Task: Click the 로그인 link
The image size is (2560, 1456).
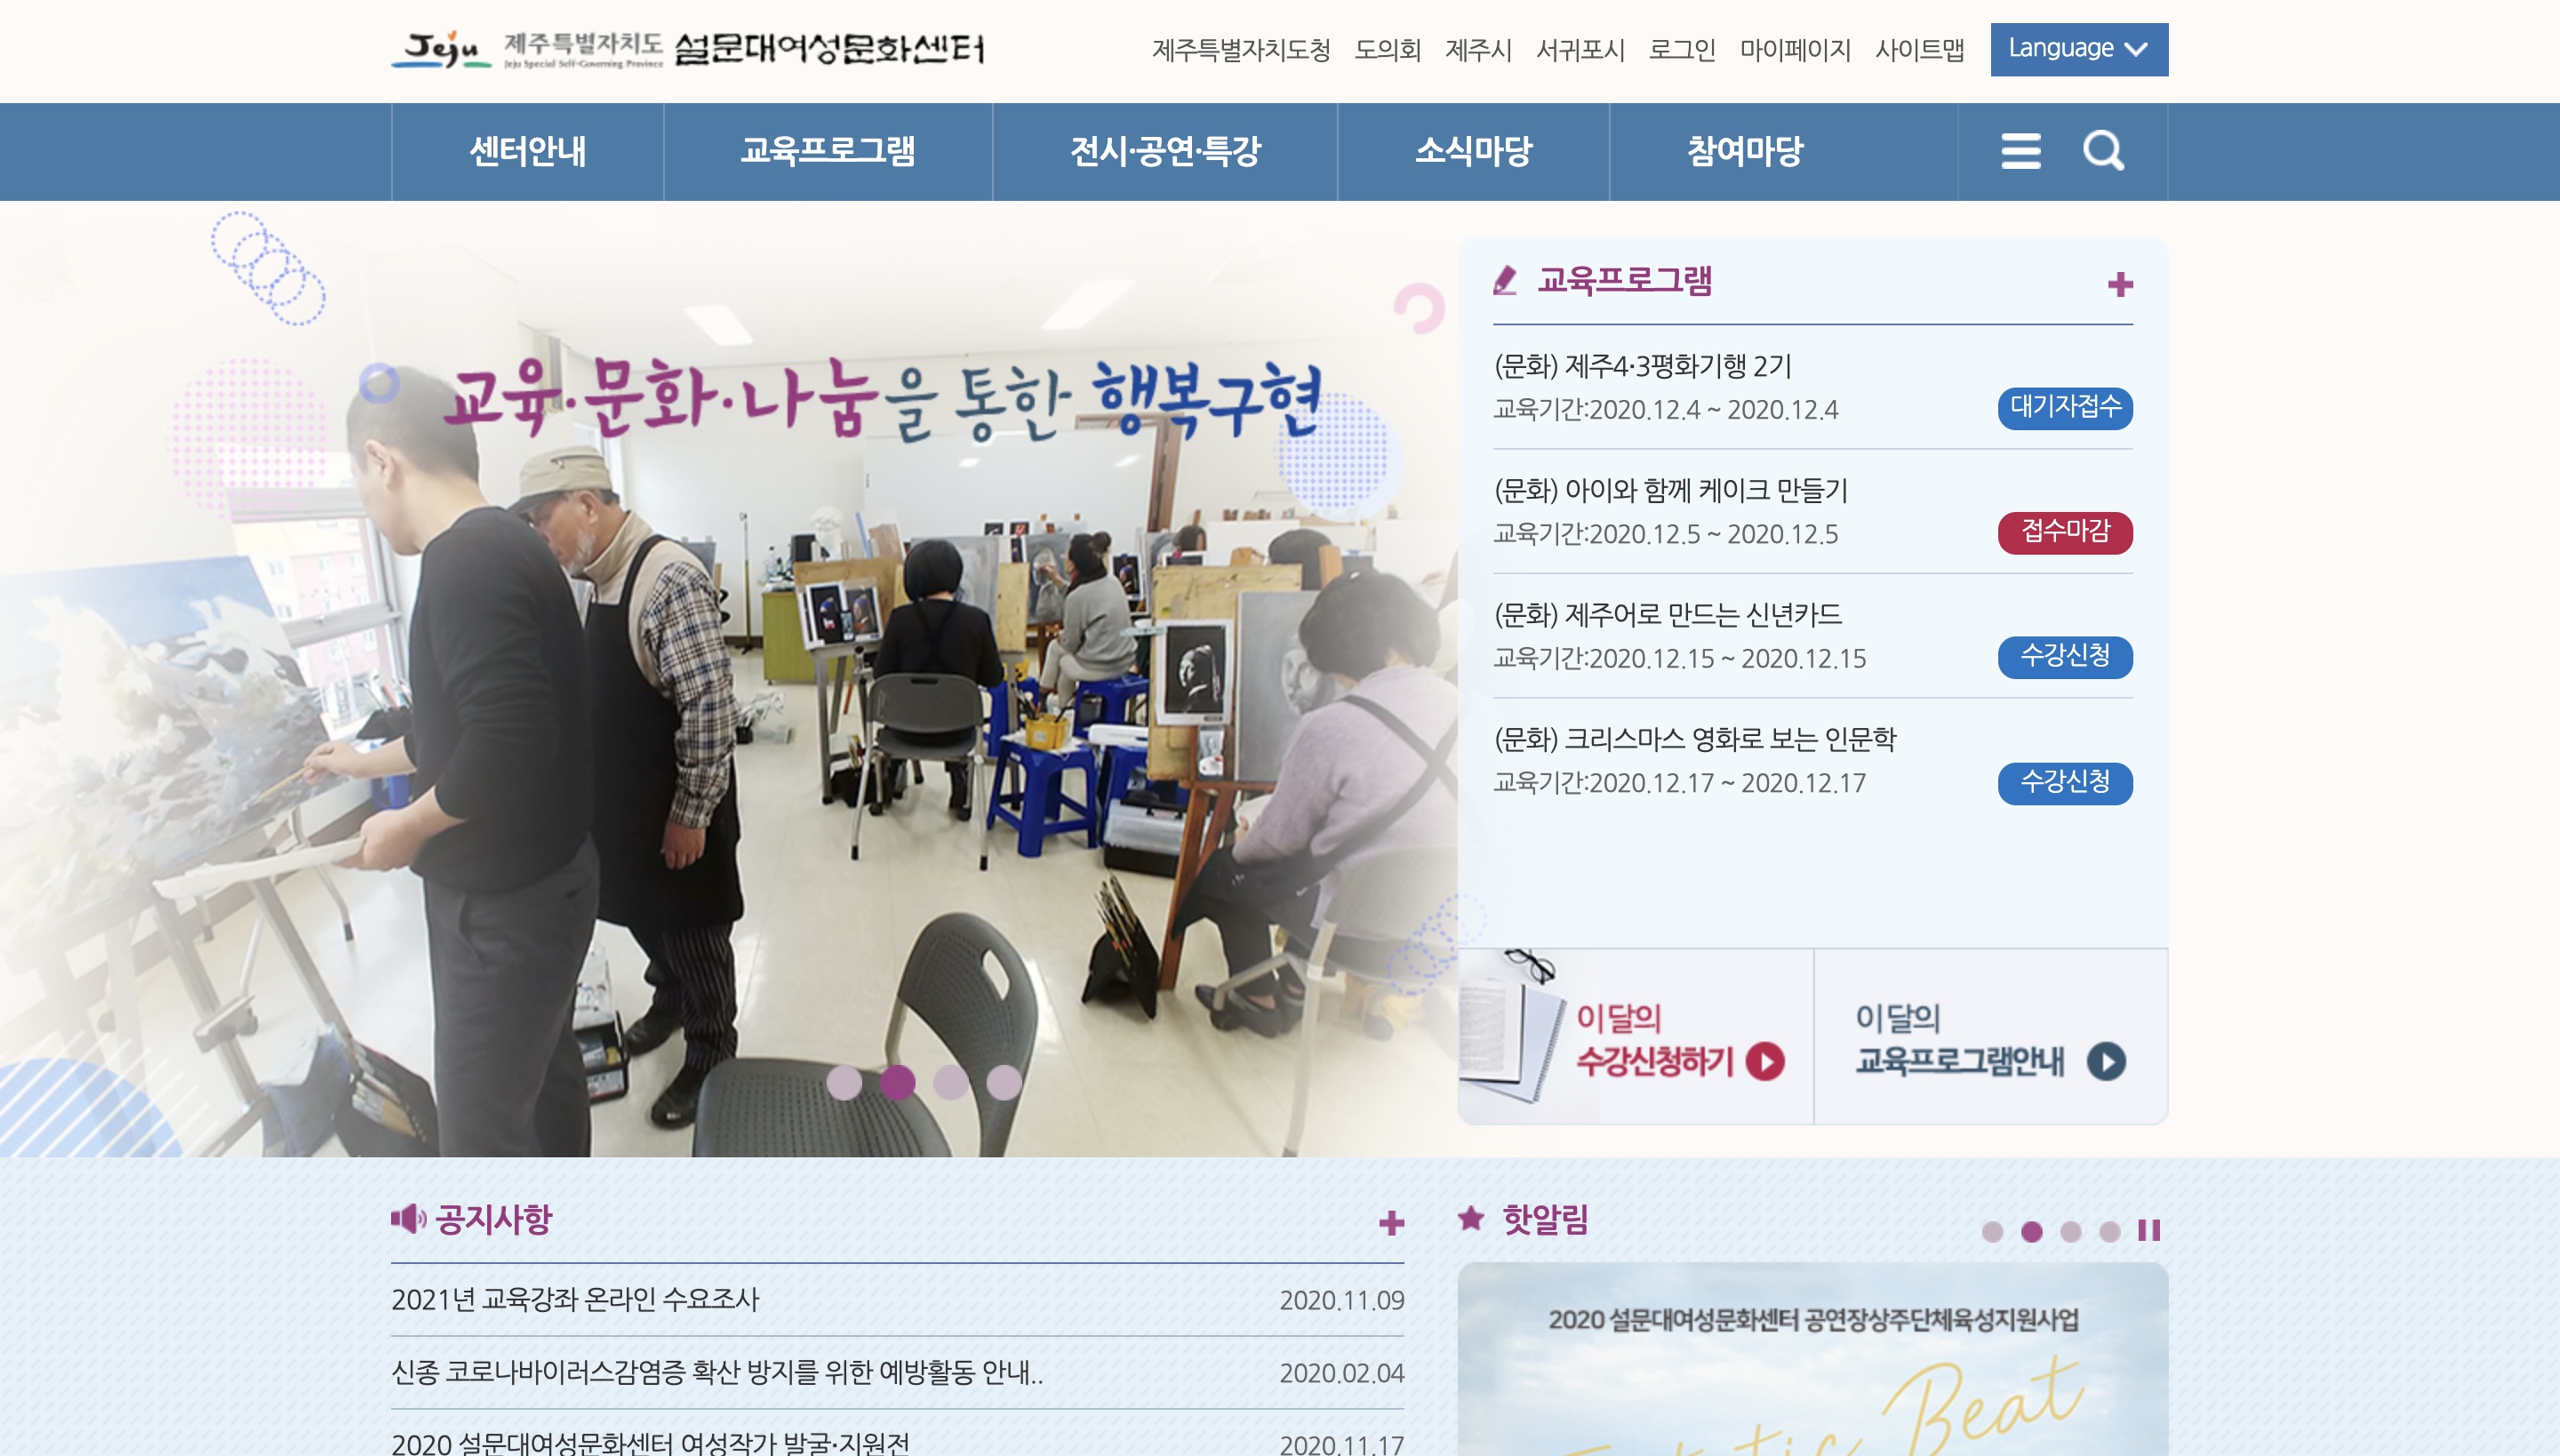Action: [x=1681, y=49]
